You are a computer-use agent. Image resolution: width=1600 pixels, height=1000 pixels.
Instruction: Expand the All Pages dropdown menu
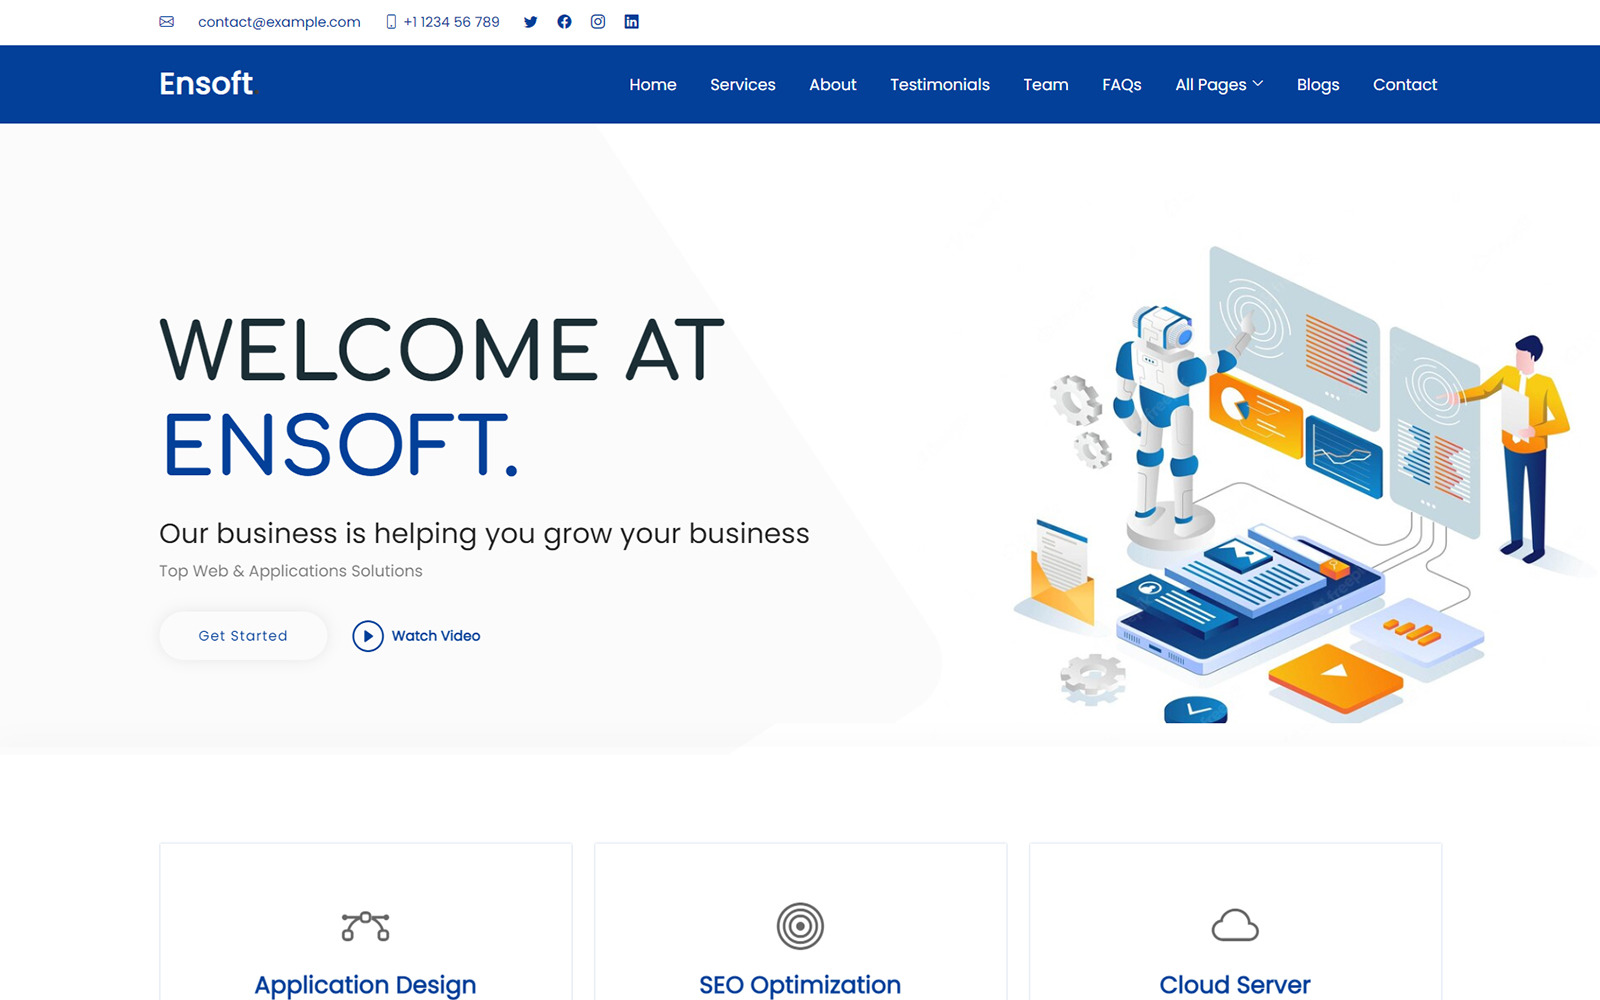click(x=1219, y=84)
